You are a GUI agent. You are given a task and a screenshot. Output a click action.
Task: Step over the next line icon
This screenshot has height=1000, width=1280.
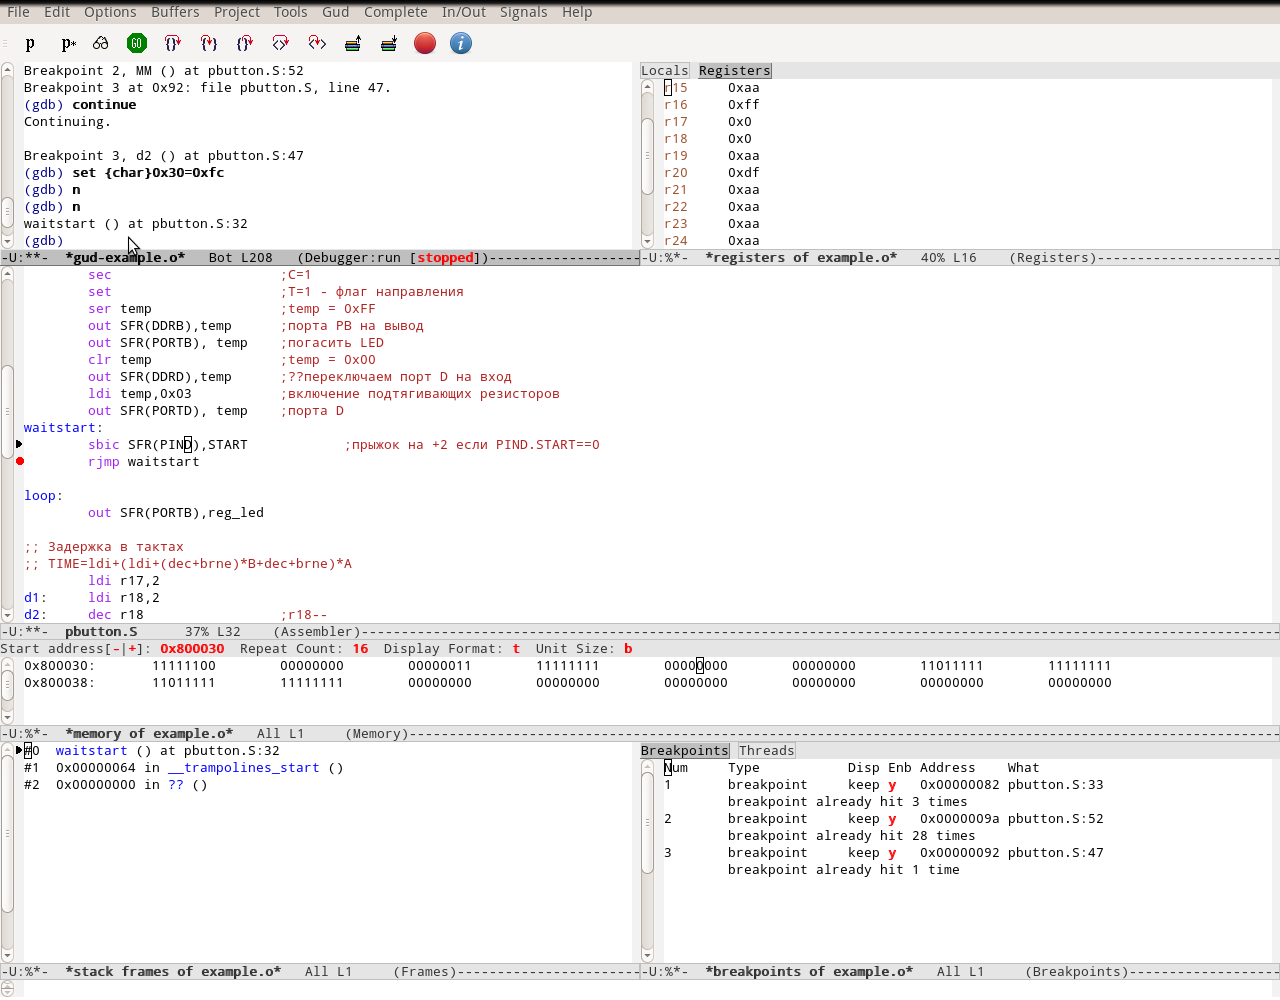172,43
